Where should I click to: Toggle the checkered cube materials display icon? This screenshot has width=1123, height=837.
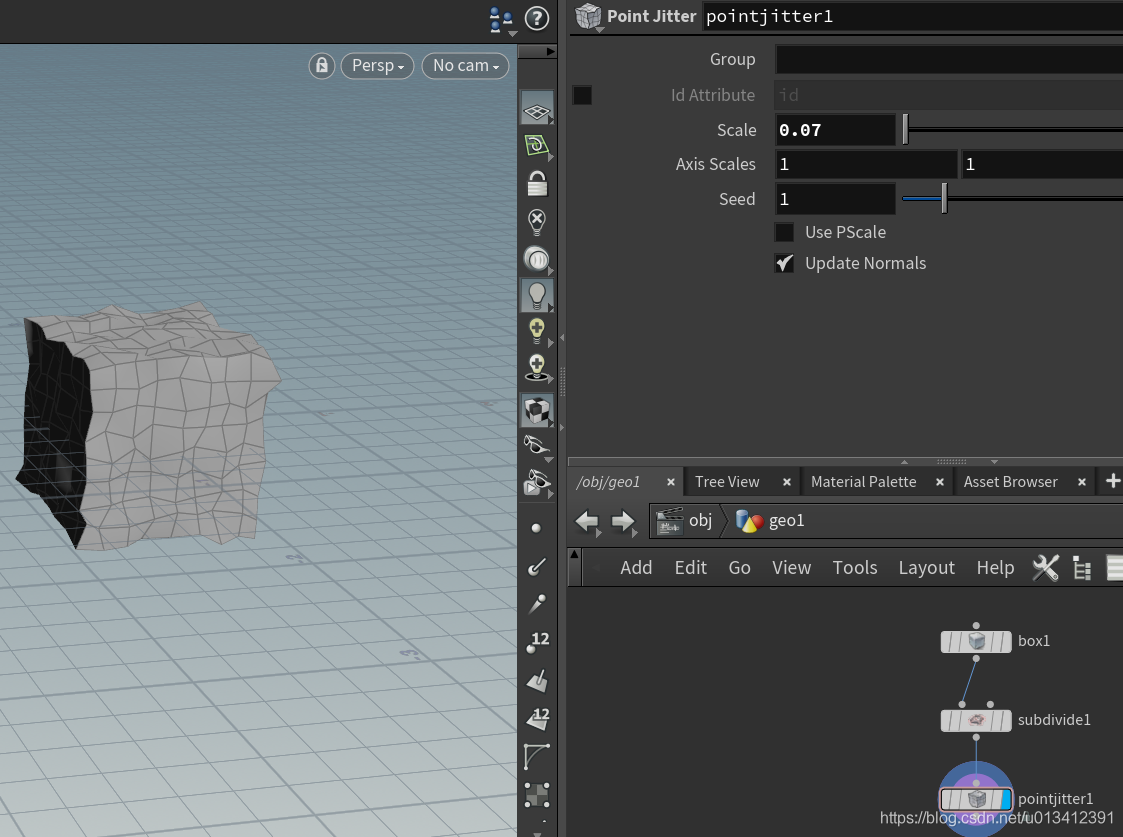point(536,410)
